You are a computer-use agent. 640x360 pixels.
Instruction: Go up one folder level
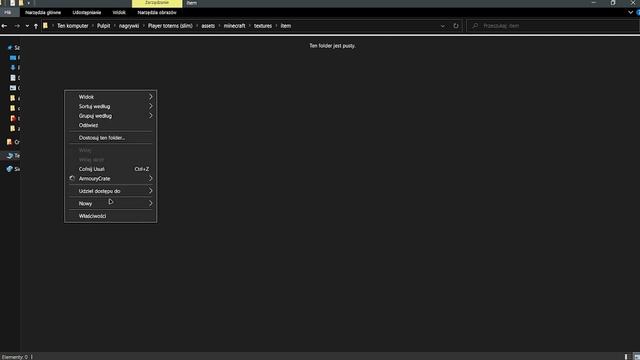36,26
